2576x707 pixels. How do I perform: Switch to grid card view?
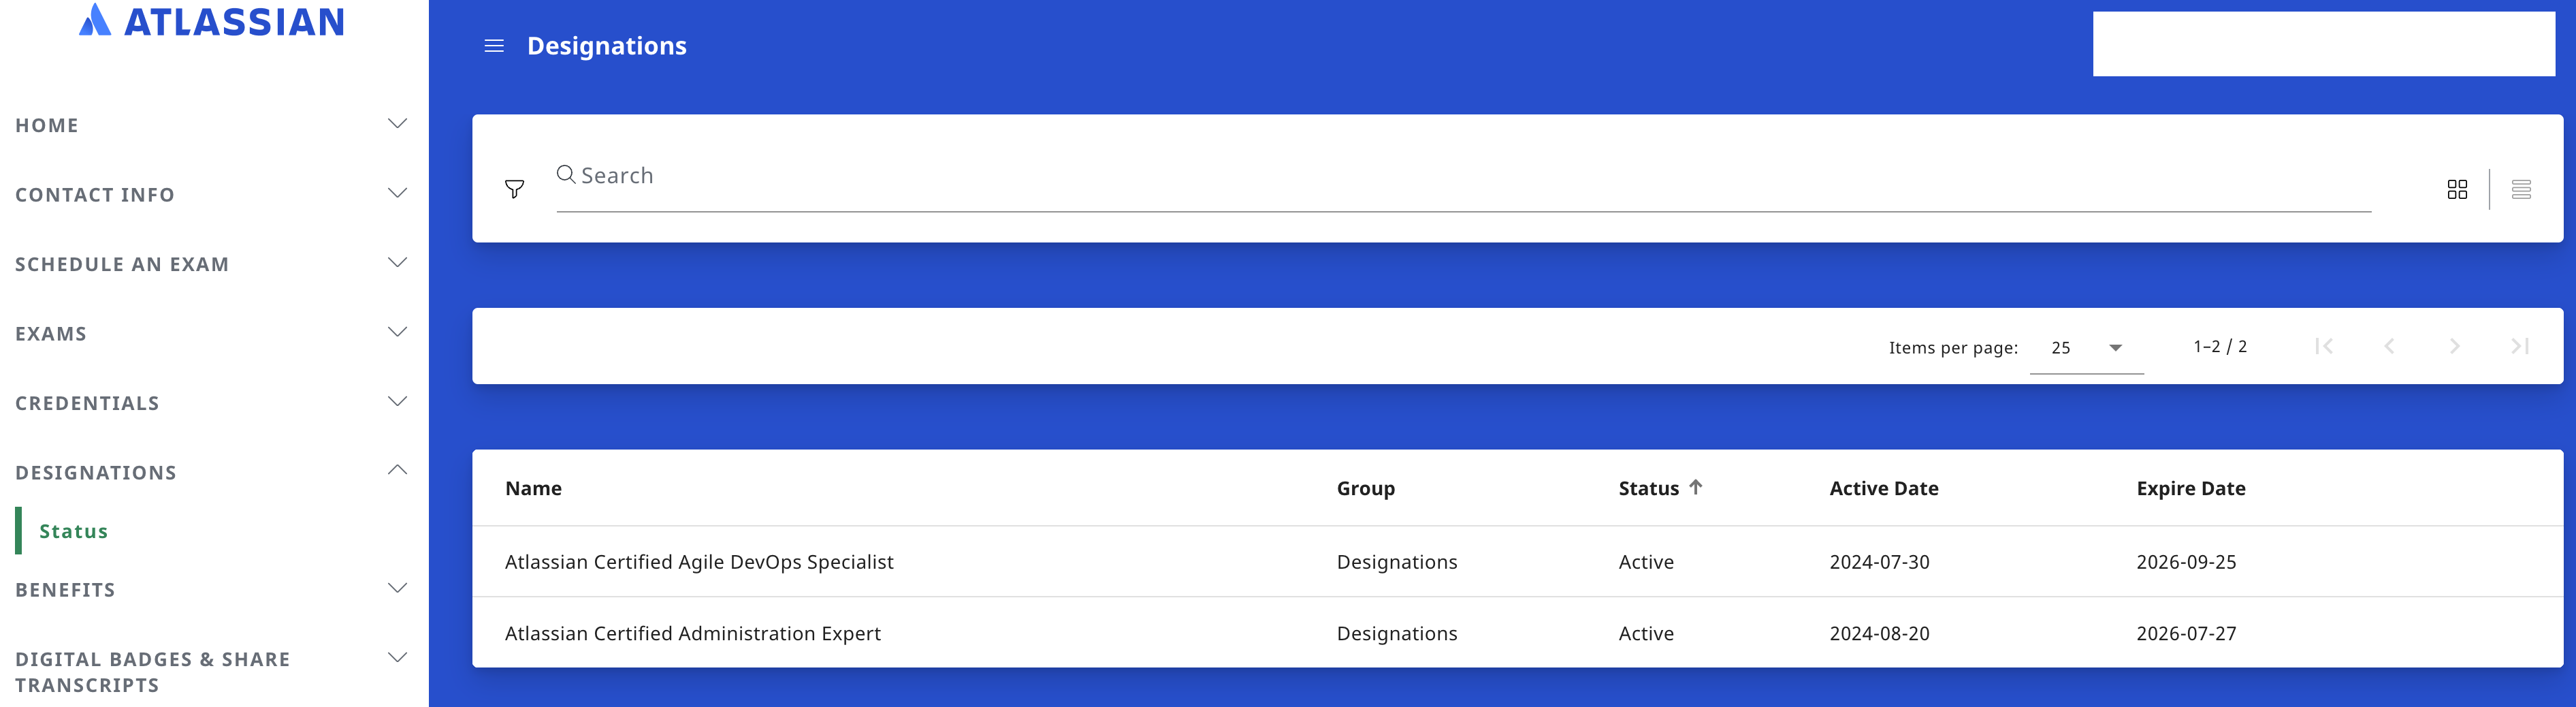click(2457, 189)
